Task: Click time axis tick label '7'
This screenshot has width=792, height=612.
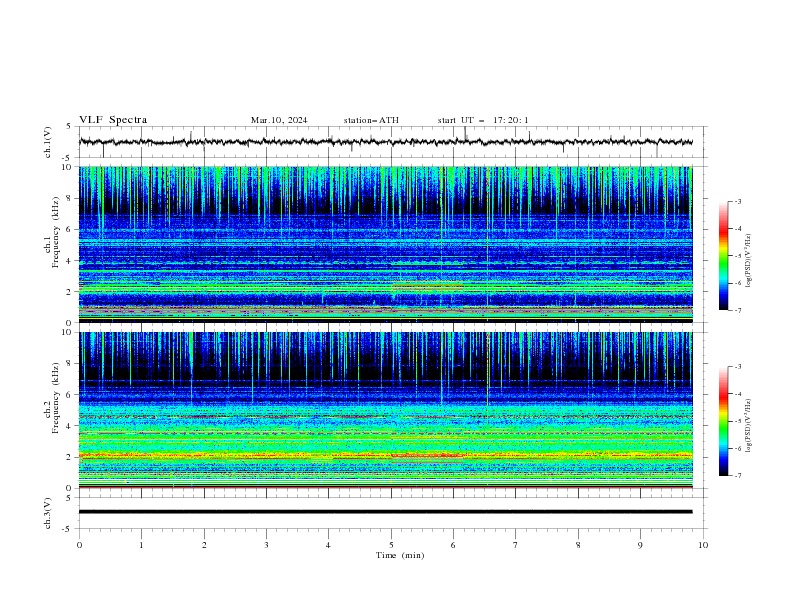Action: coord(516,545)
